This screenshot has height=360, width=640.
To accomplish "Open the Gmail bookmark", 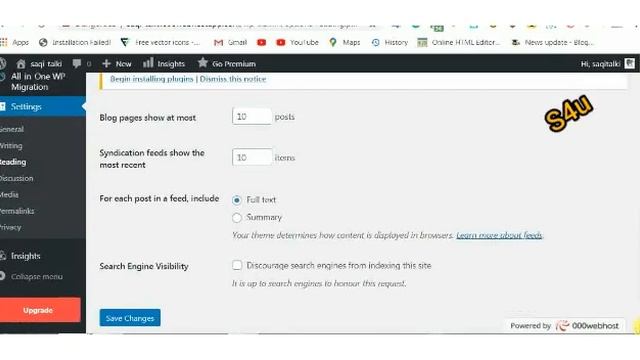I will (x=231, y=42).
